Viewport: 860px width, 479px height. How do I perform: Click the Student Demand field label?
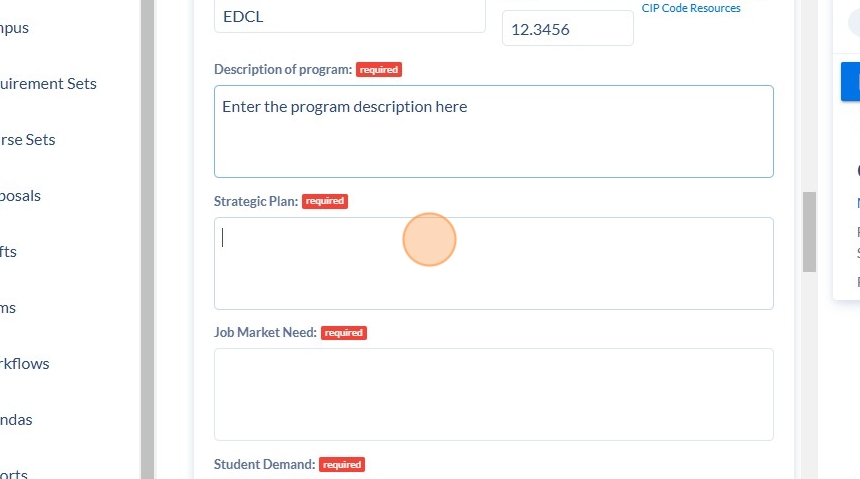point(264,464)
